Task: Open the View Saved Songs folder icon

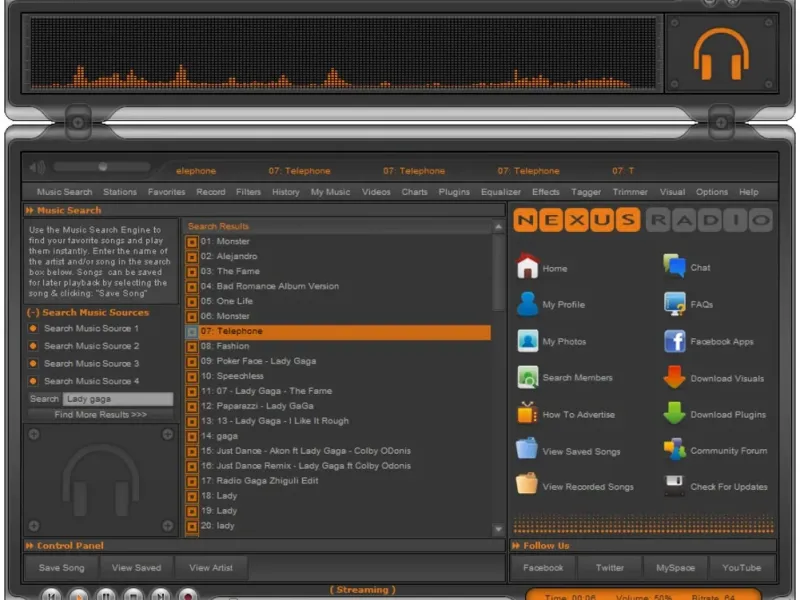Action: (526, 449)
